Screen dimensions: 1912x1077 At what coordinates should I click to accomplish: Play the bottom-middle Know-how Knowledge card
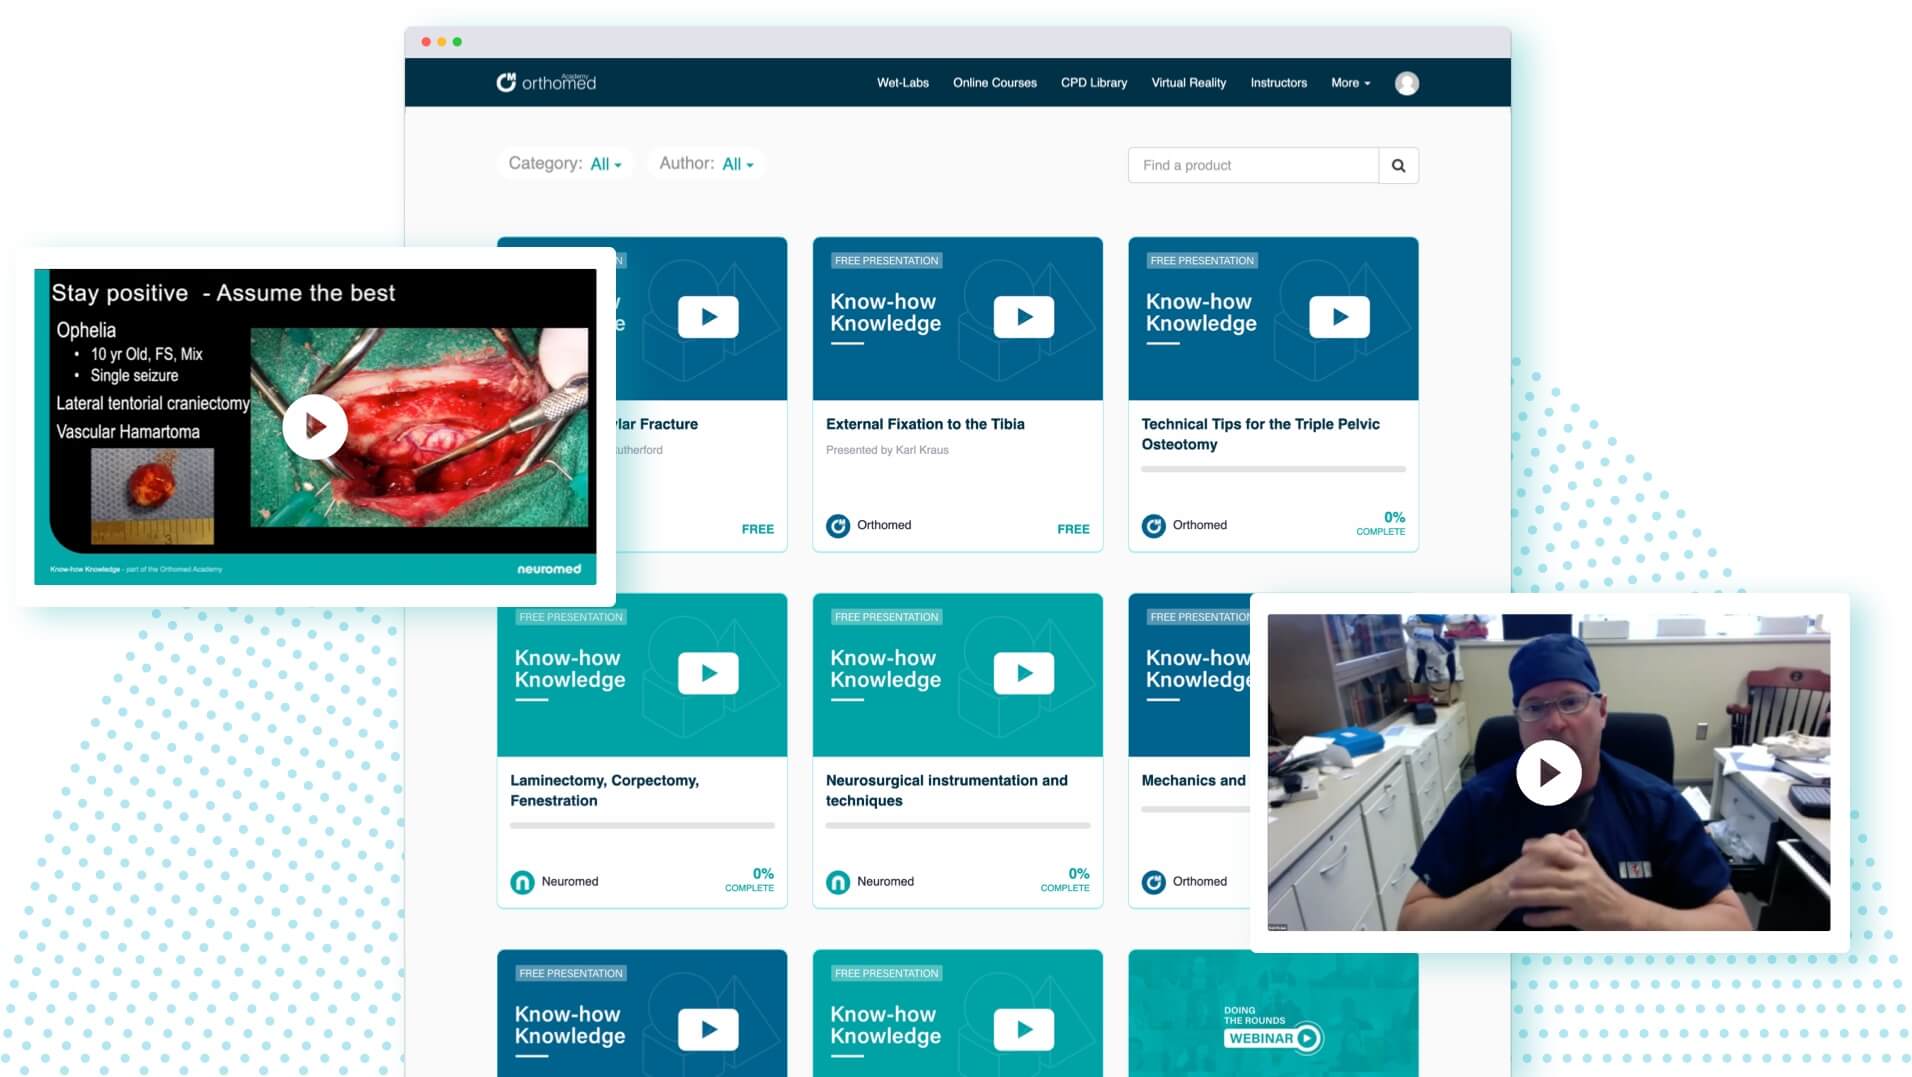1023,1029
